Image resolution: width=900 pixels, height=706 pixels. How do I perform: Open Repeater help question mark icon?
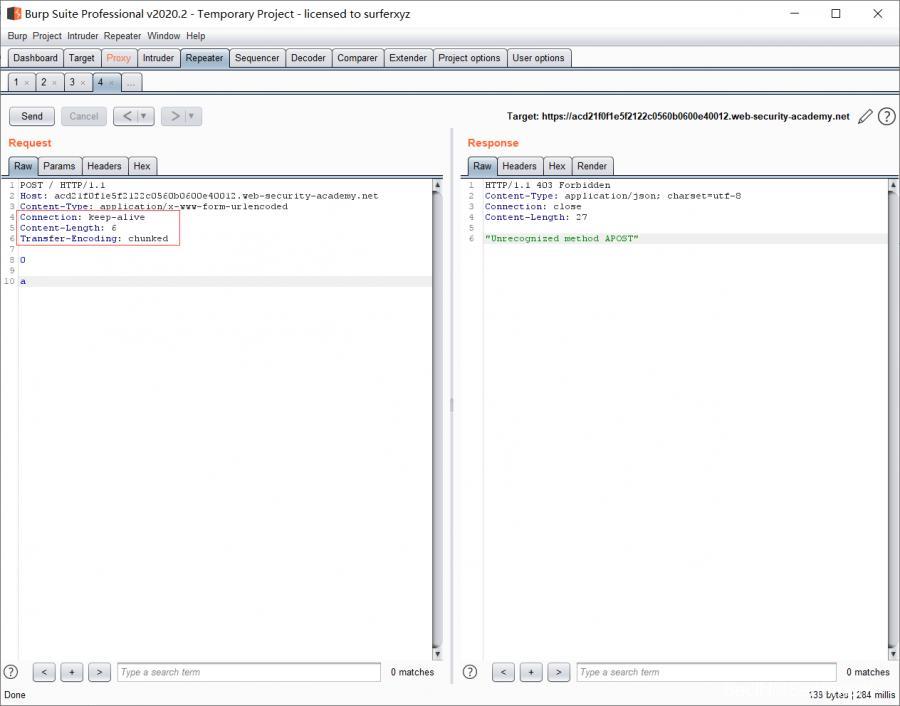(886, 117)
